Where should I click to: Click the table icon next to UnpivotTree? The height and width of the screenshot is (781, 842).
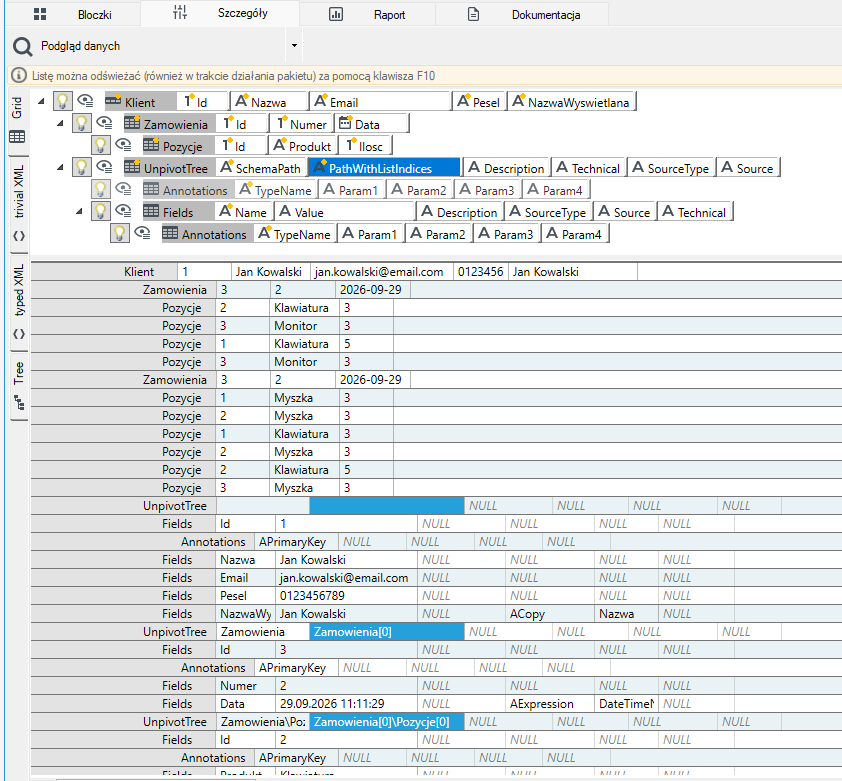point(132,167)
